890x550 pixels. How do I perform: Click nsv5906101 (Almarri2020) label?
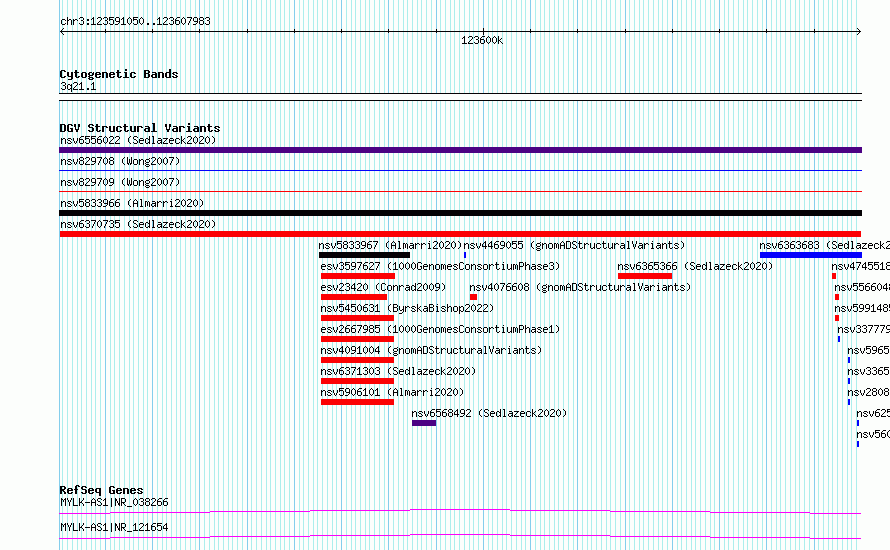pyautogui.click(x=392, y=392)
